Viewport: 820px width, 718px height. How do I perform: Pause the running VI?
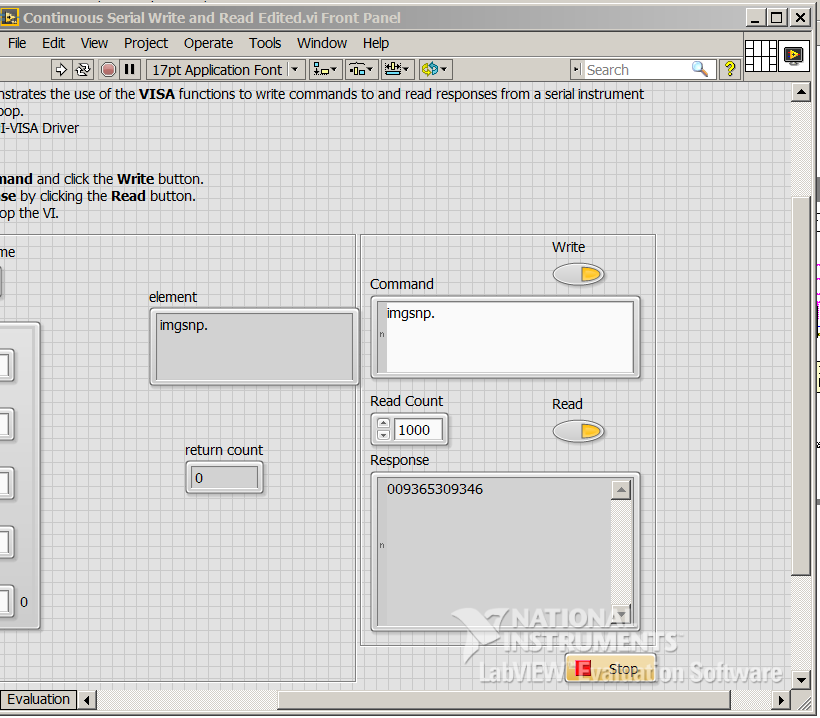point(130,70)
